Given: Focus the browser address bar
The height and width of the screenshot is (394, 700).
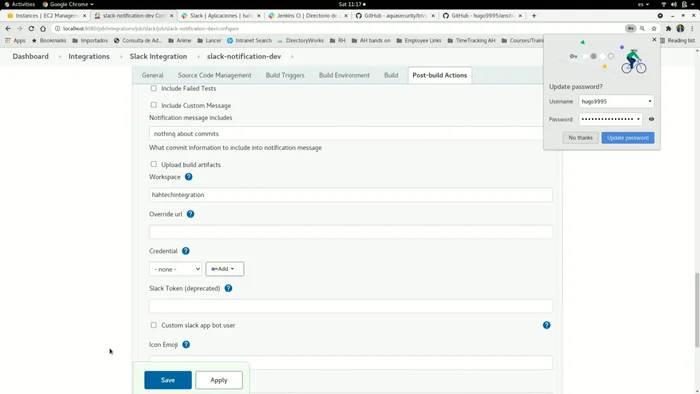Looking at the screenshot, I should (339, 29).
